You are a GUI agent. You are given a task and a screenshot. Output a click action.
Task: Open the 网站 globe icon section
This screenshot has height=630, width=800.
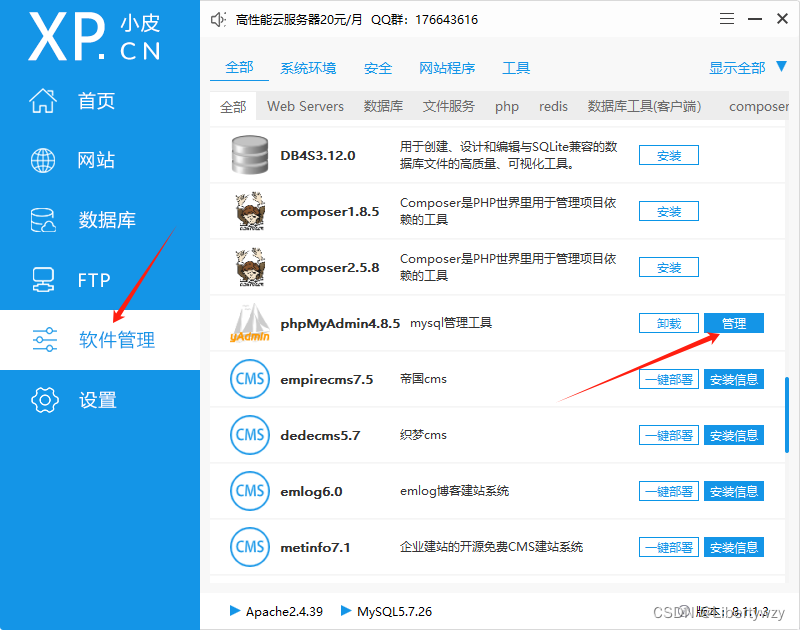[43, 160]
